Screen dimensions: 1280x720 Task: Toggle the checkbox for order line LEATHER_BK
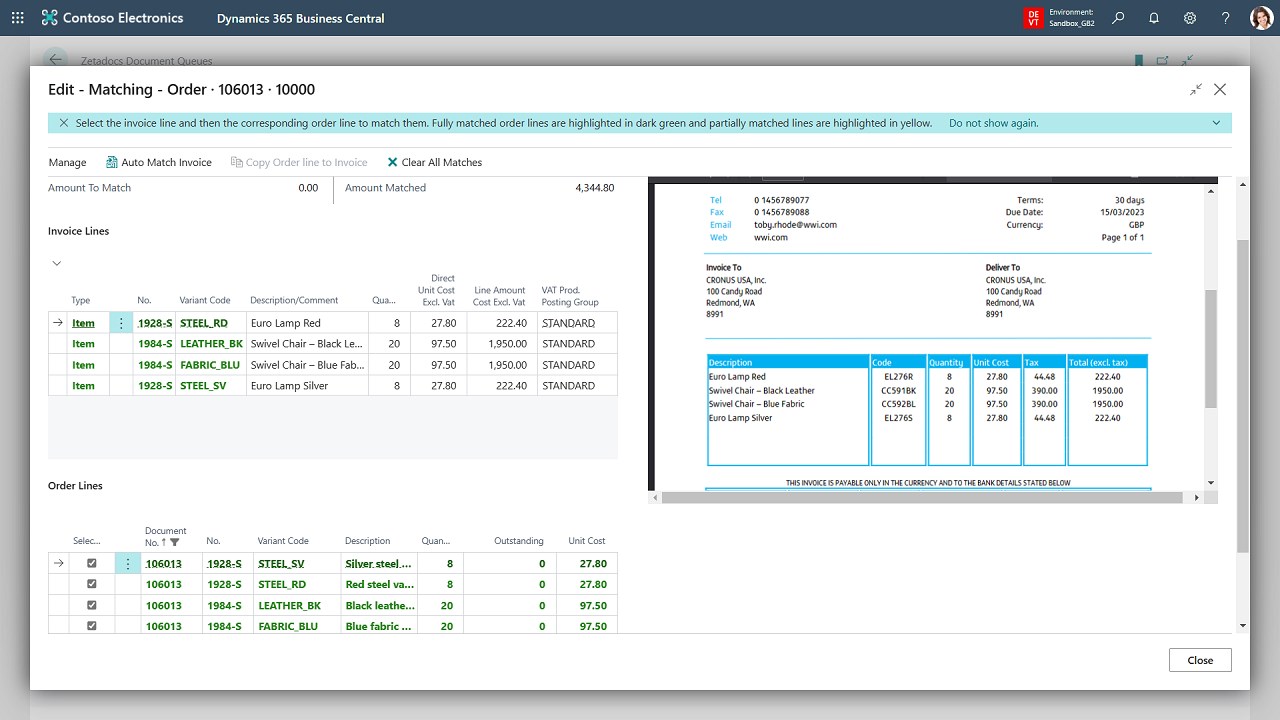[92, 605]
